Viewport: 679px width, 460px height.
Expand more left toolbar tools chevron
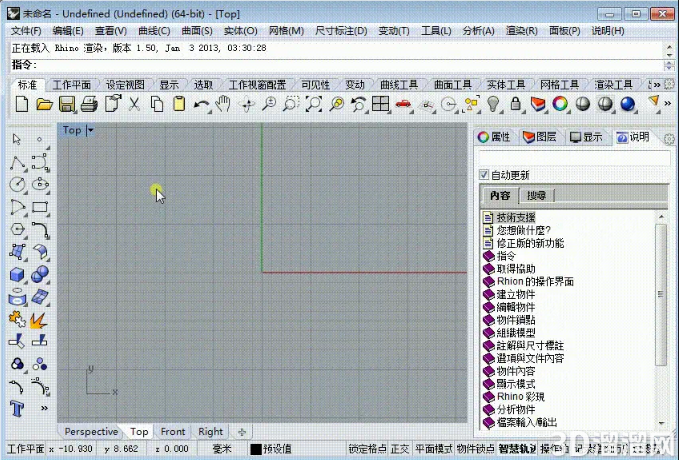[44, 408]
